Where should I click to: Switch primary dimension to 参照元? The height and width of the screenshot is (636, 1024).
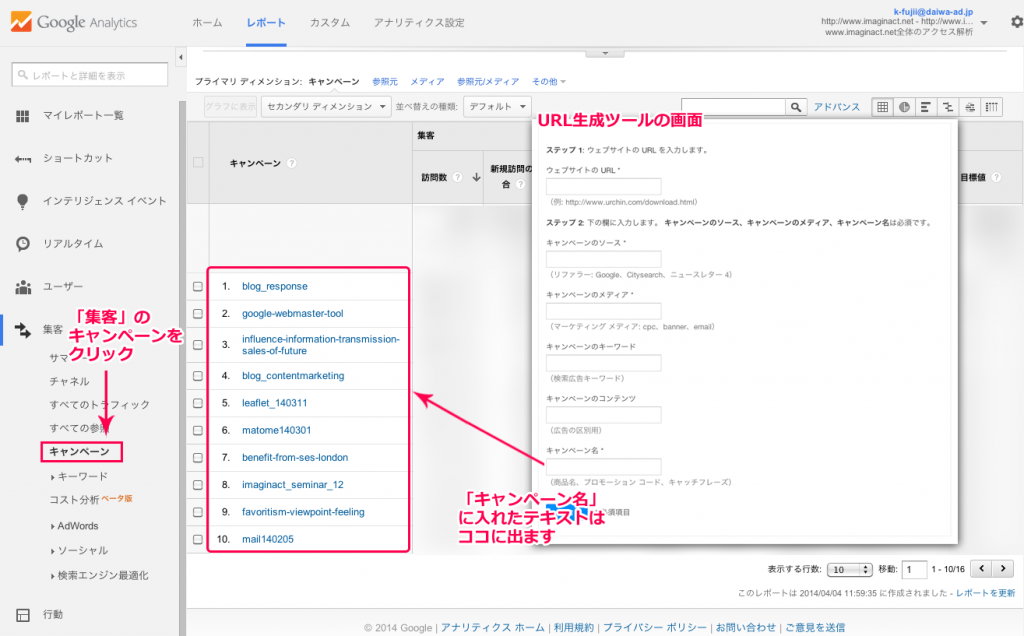point(385,82)
